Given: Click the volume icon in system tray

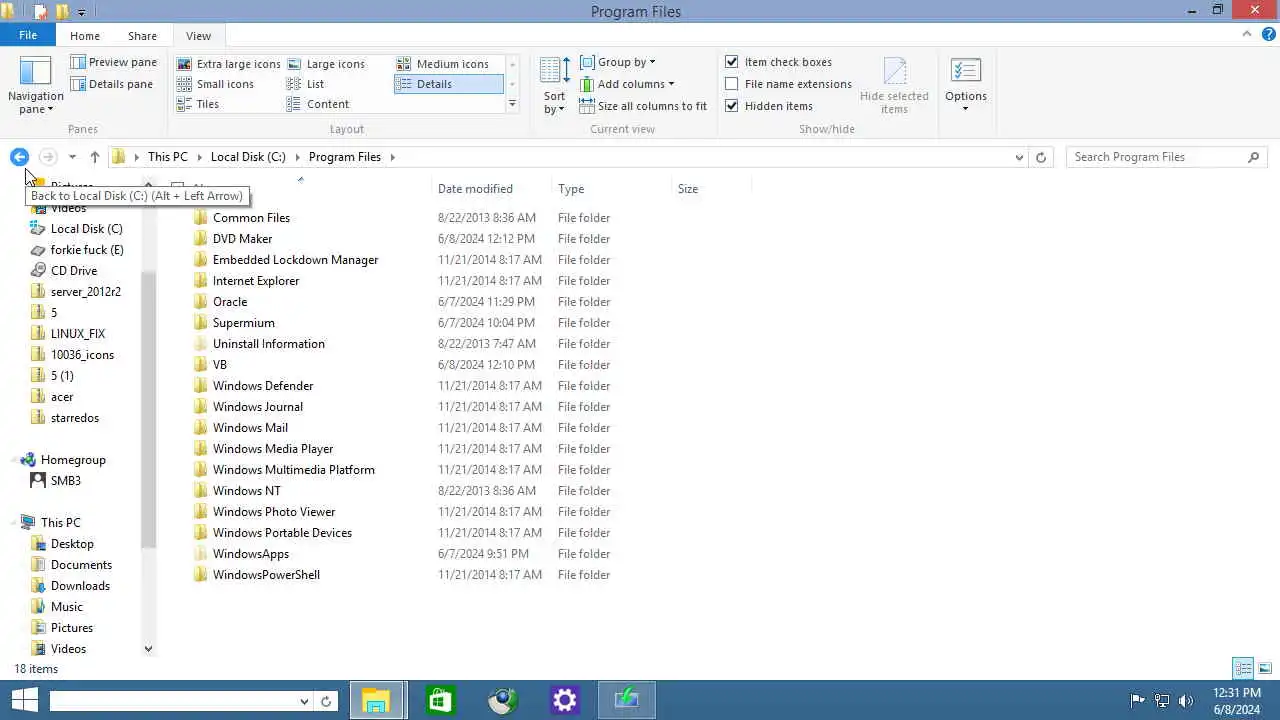Looking at the screenshot, I should coord(1186,701).
